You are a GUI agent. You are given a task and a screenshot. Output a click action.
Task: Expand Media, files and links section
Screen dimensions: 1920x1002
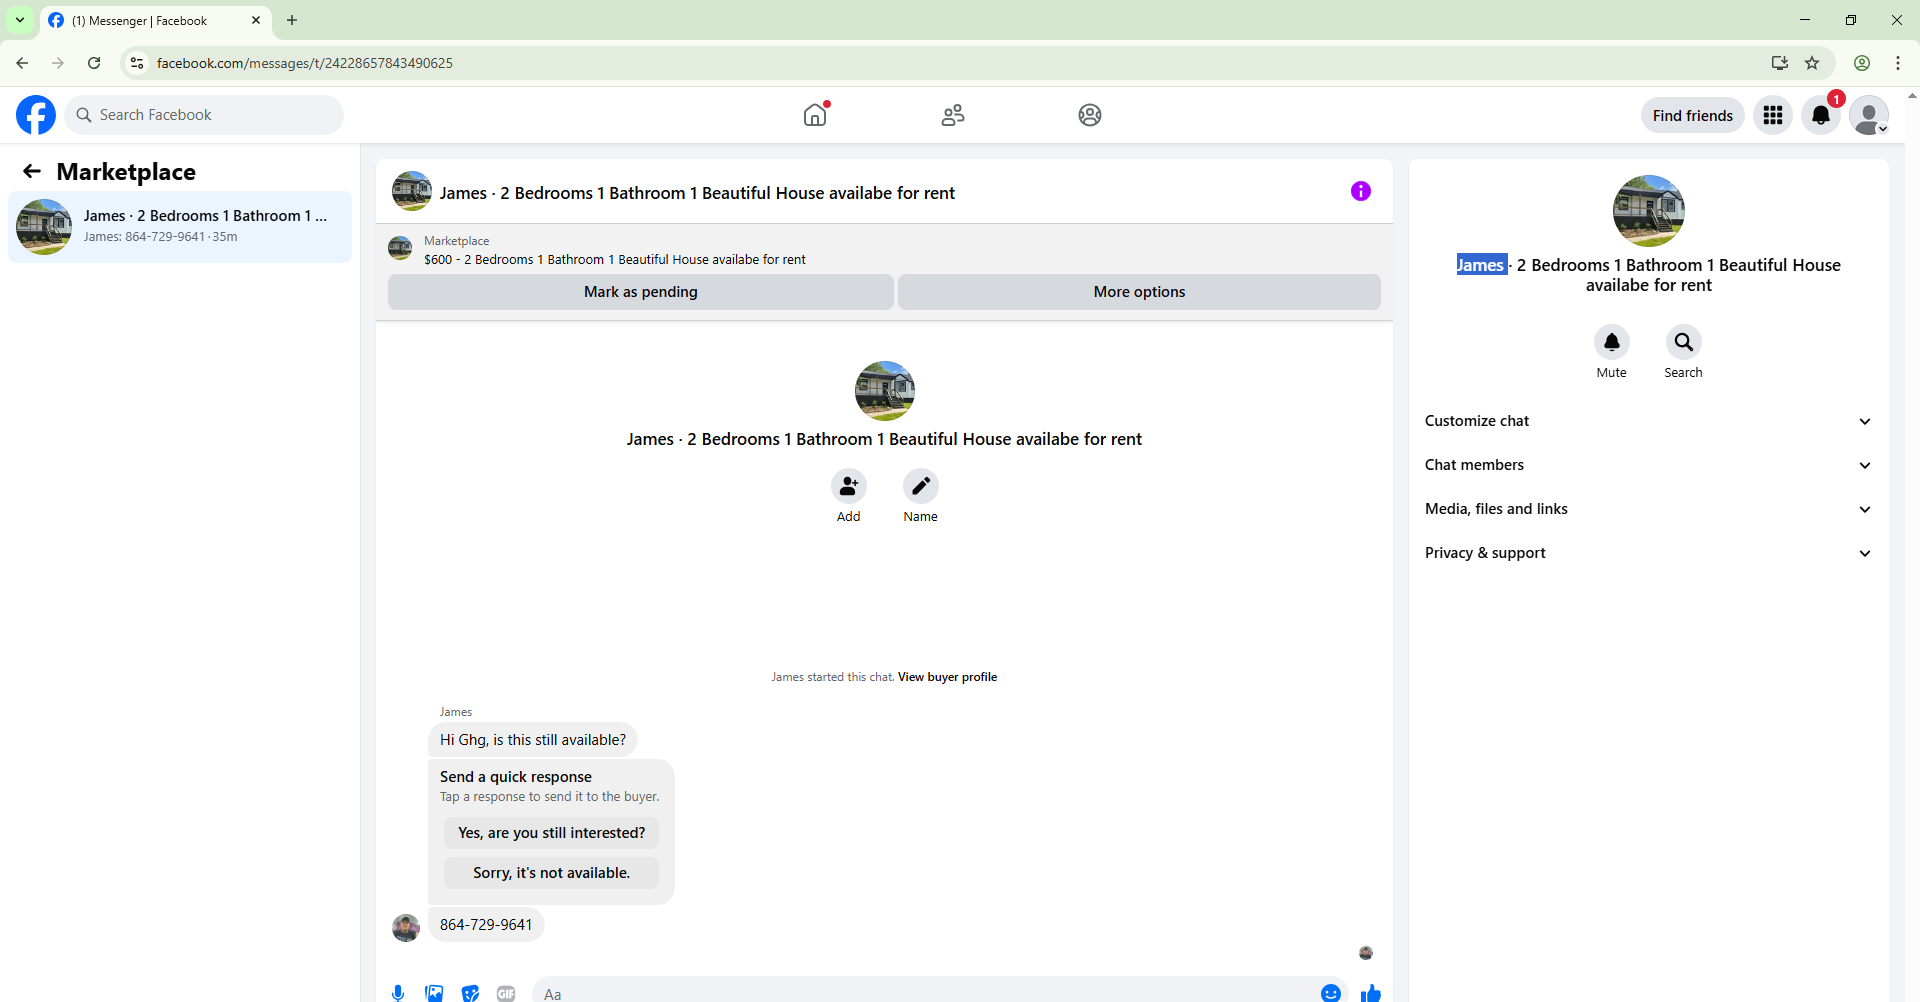coord(1648,509)
